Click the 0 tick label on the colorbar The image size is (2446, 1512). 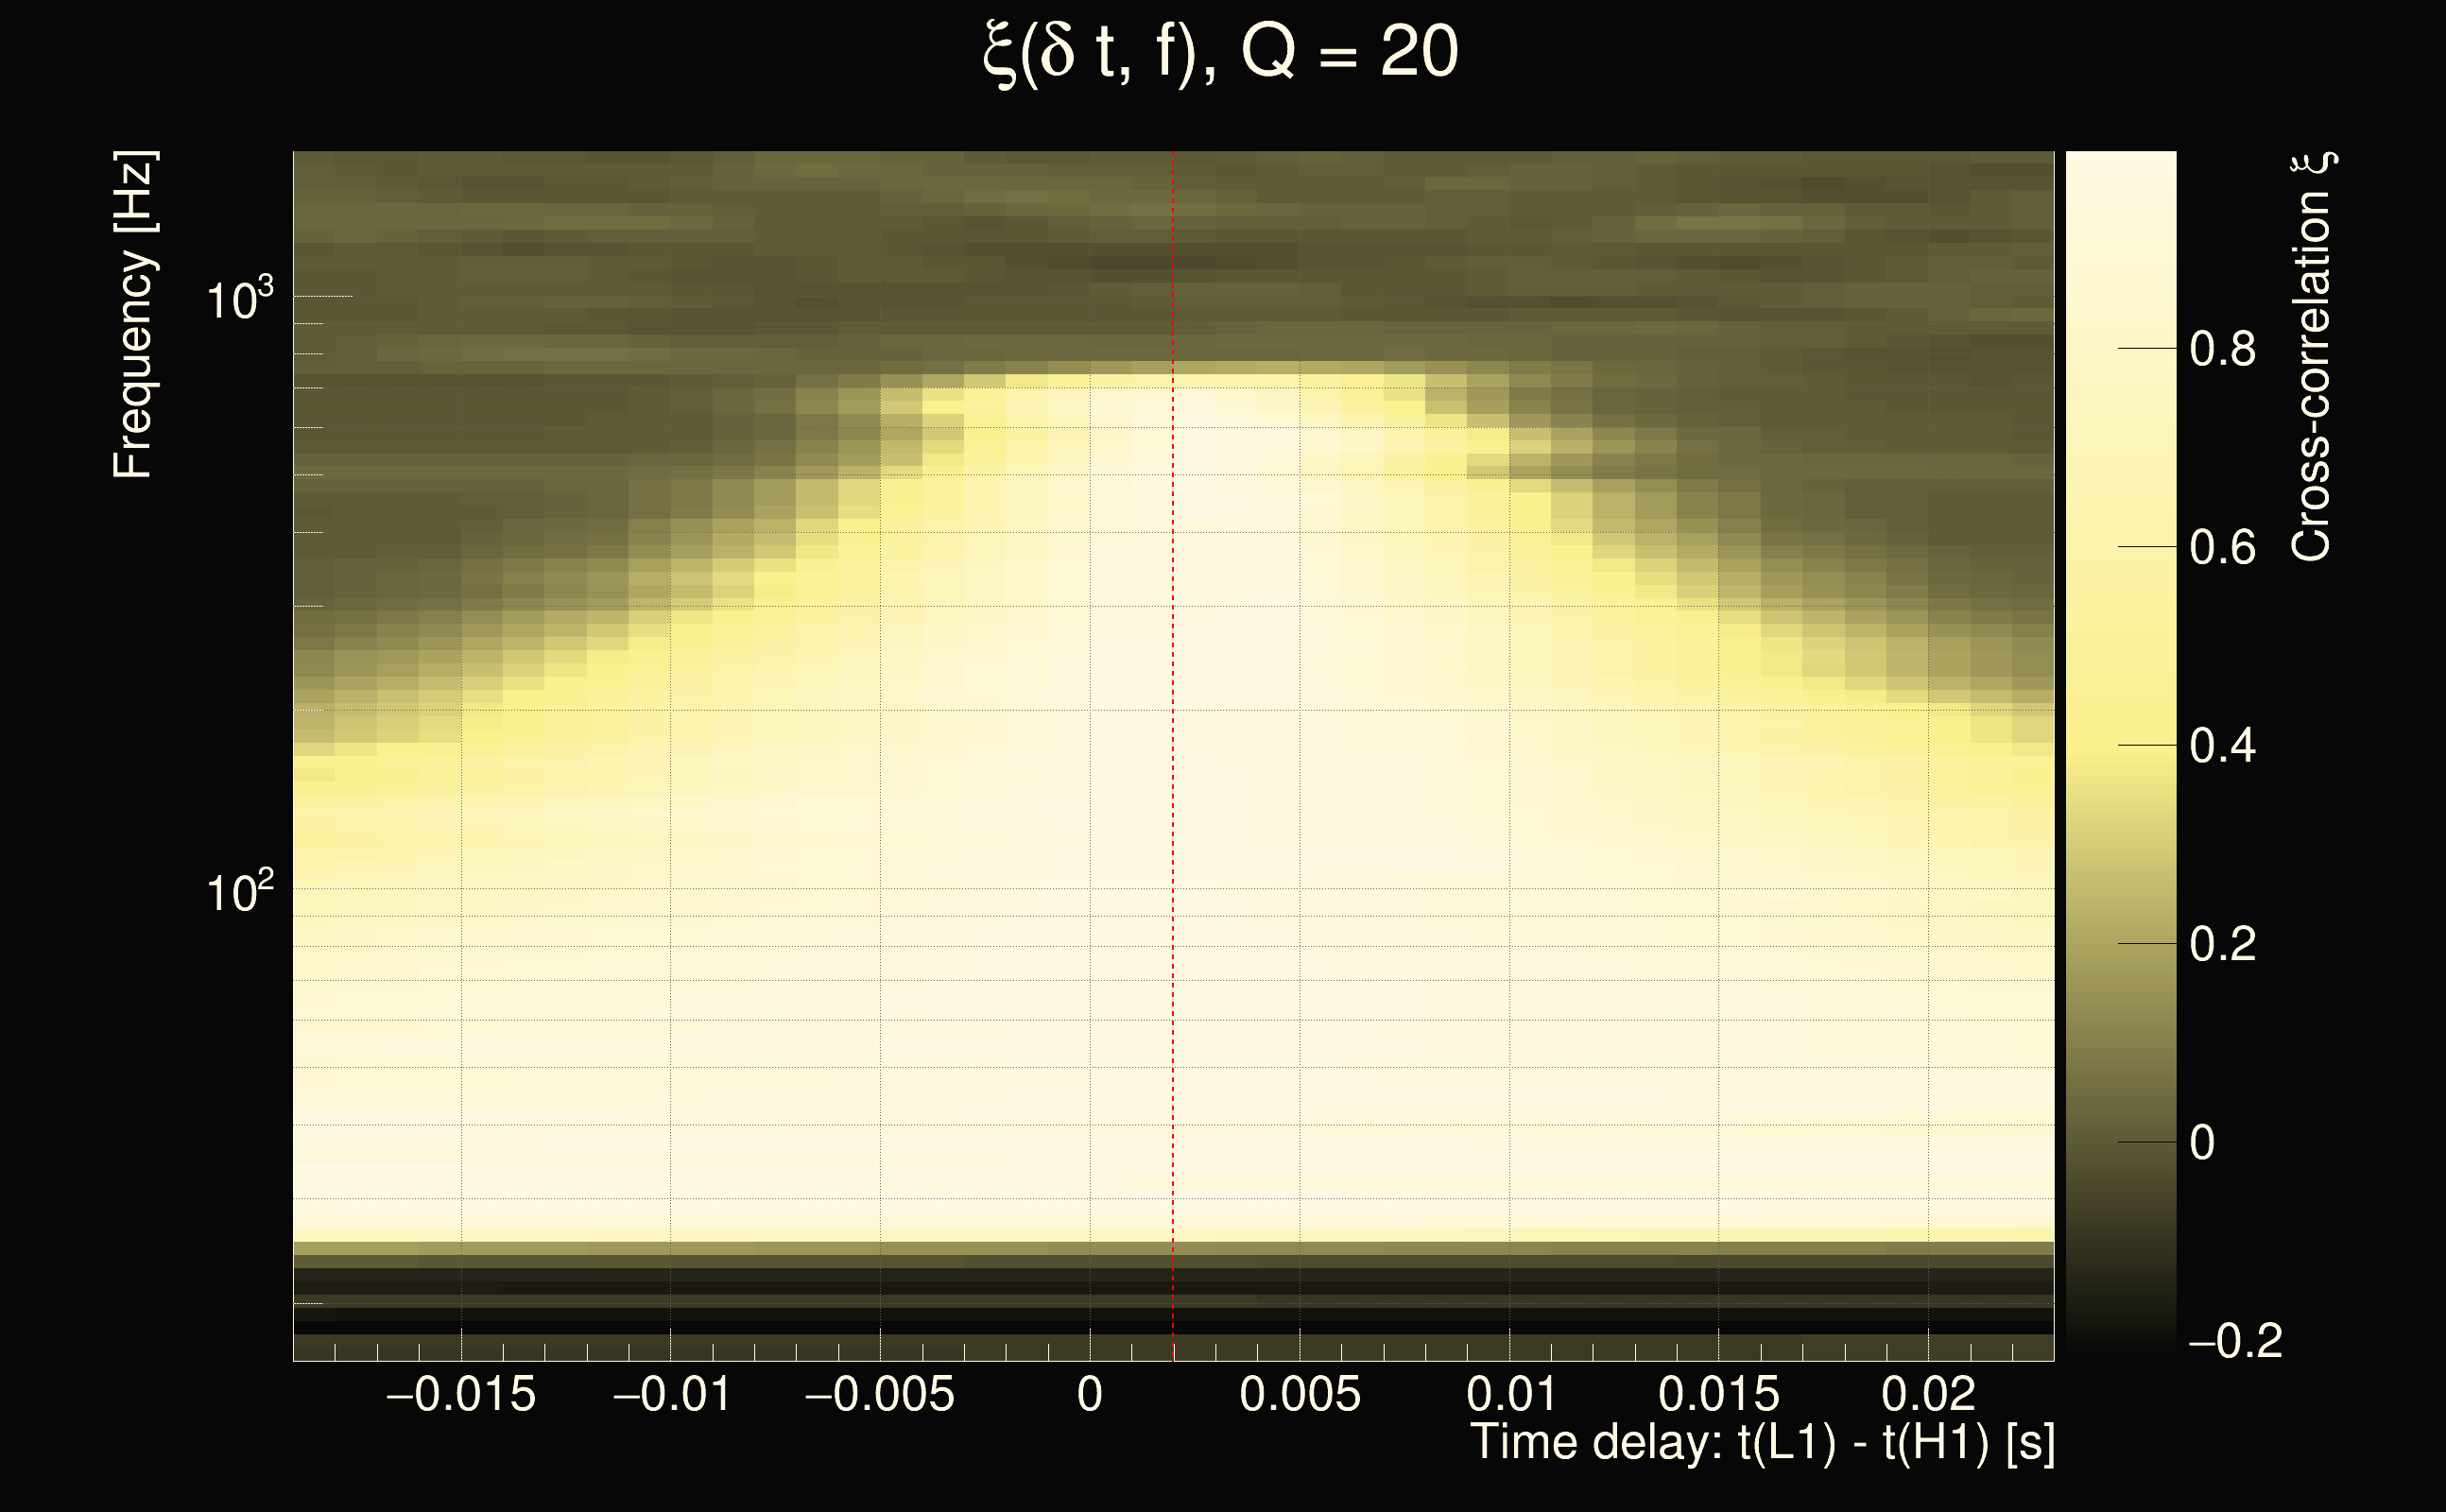click(2202, 1142)
